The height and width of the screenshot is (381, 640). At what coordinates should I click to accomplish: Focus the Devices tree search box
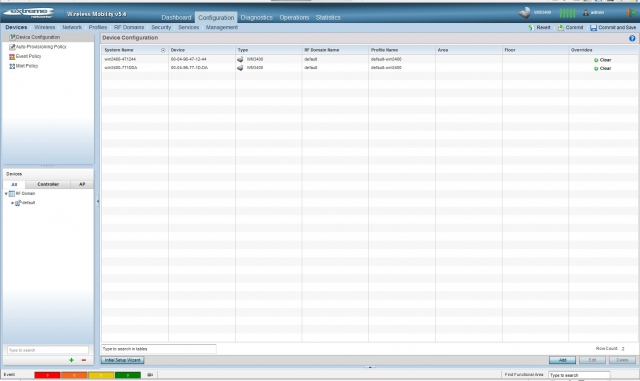tap(48, 350)
